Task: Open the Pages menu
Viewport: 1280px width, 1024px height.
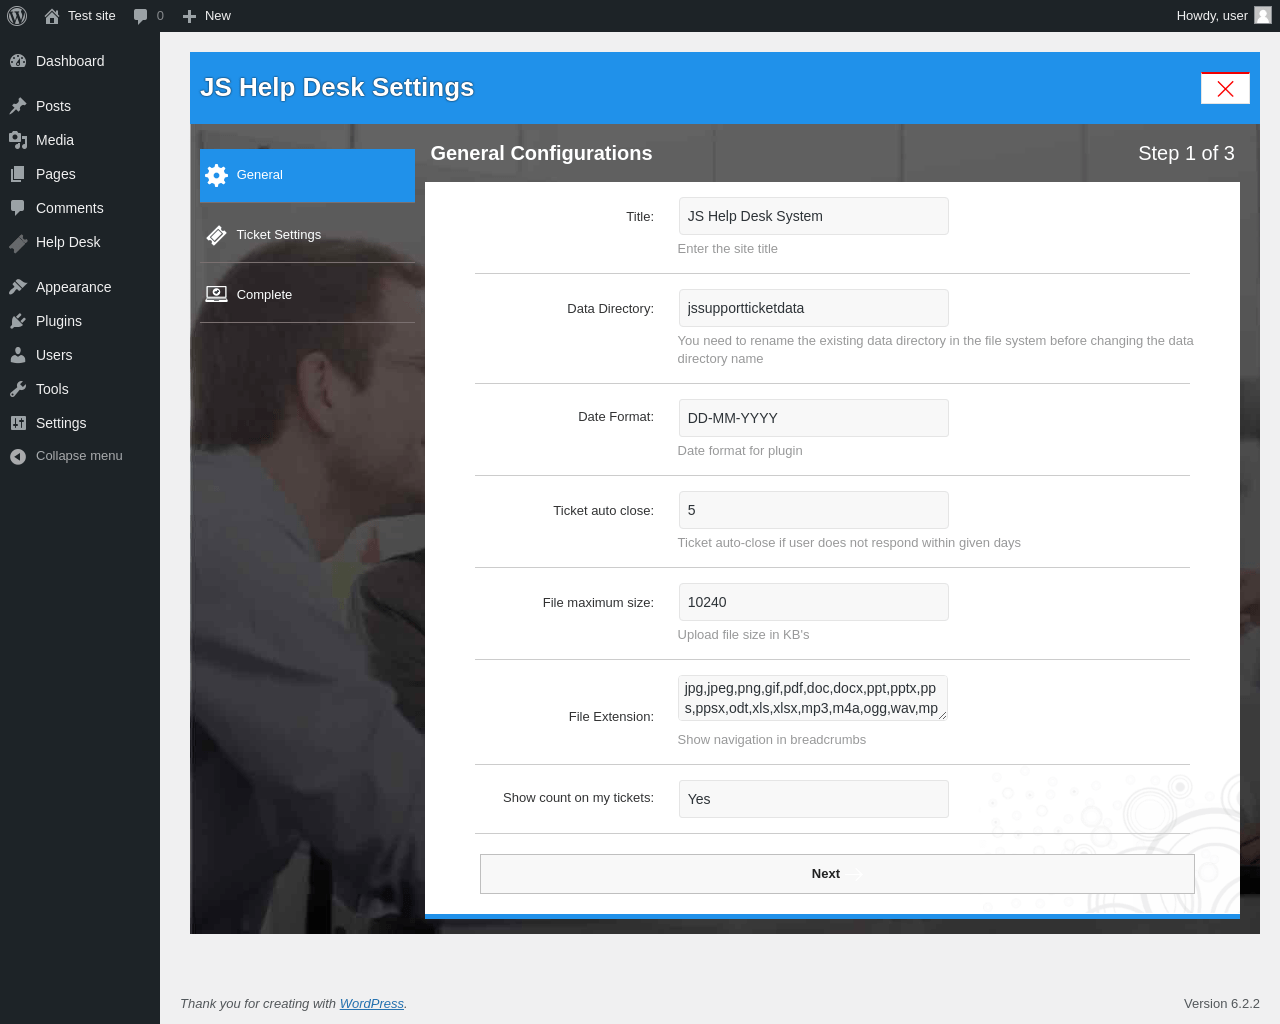Action: point(80,174)
